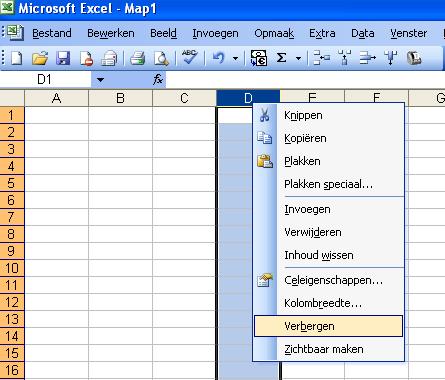
Task: Undo the last action
Action: point(218,59)
